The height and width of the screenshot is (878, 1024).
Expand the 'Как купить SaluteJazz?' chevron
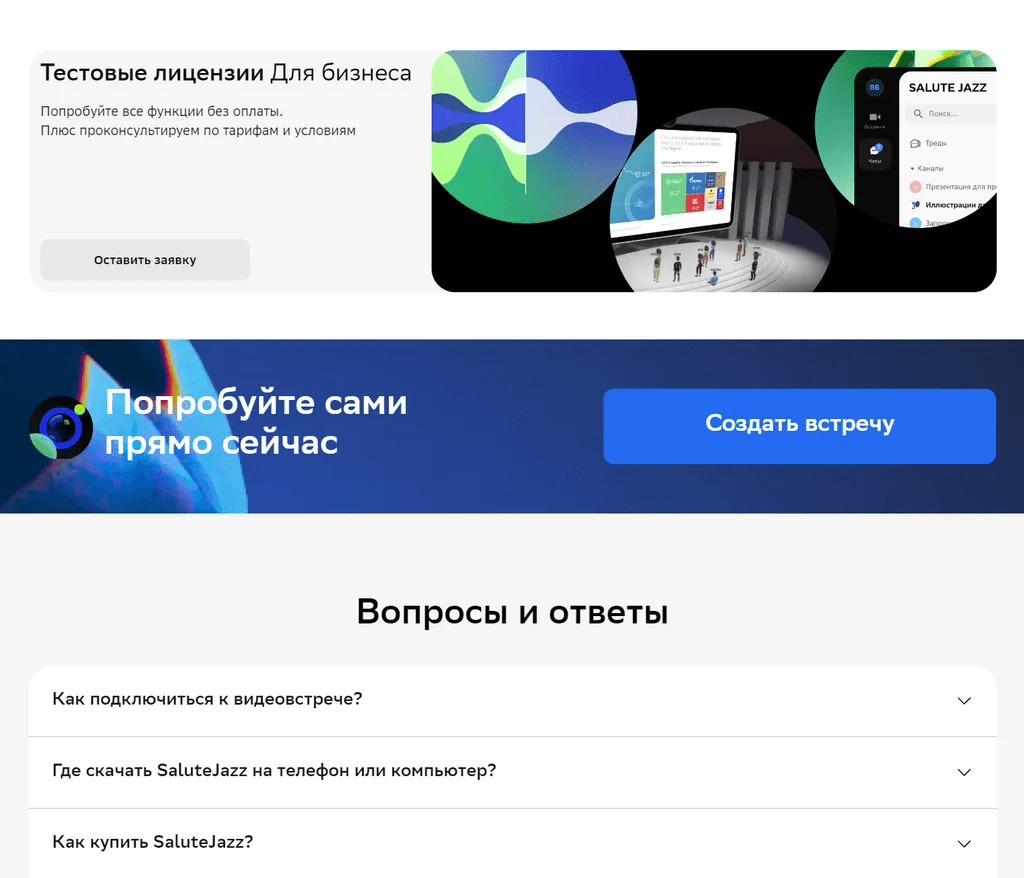964,843
